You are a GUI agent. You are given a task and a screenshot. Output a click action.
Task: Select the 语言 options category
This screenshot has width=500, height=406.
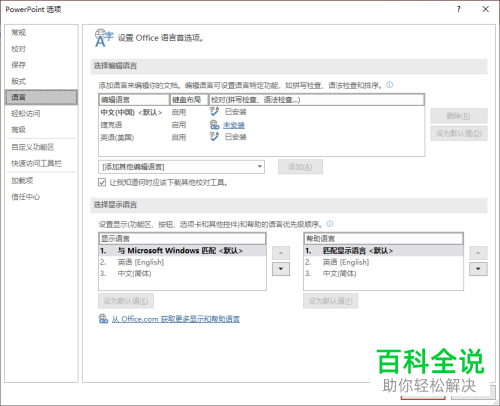[x=41, y=97]
